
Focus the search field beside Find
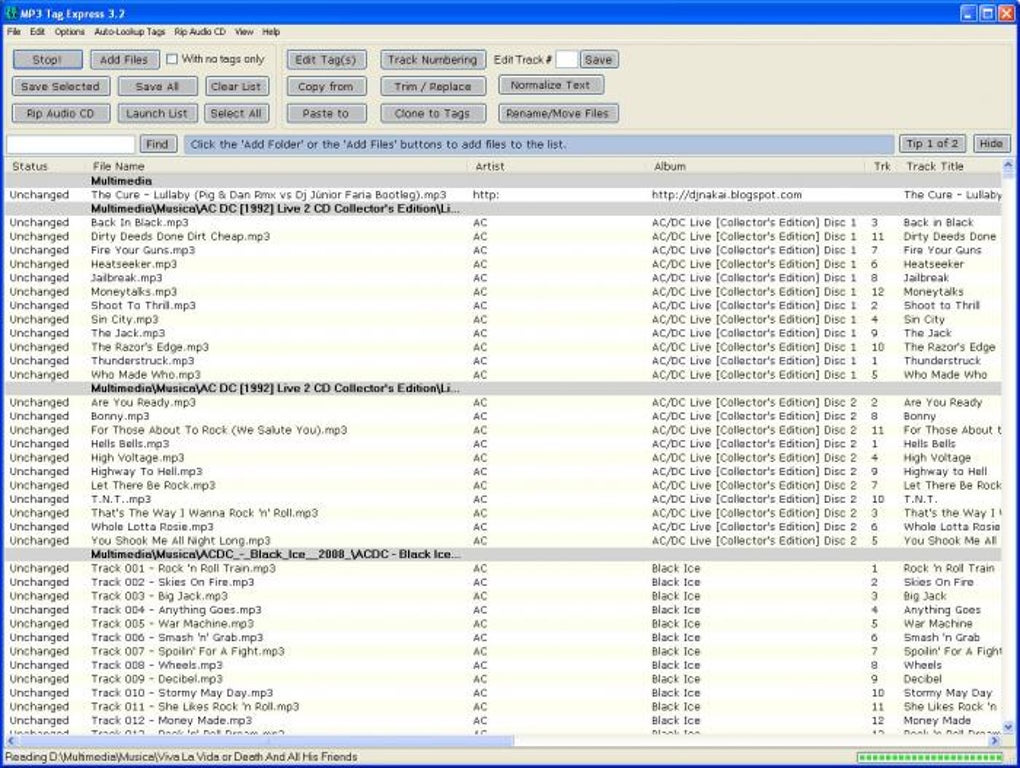[70, 144]
